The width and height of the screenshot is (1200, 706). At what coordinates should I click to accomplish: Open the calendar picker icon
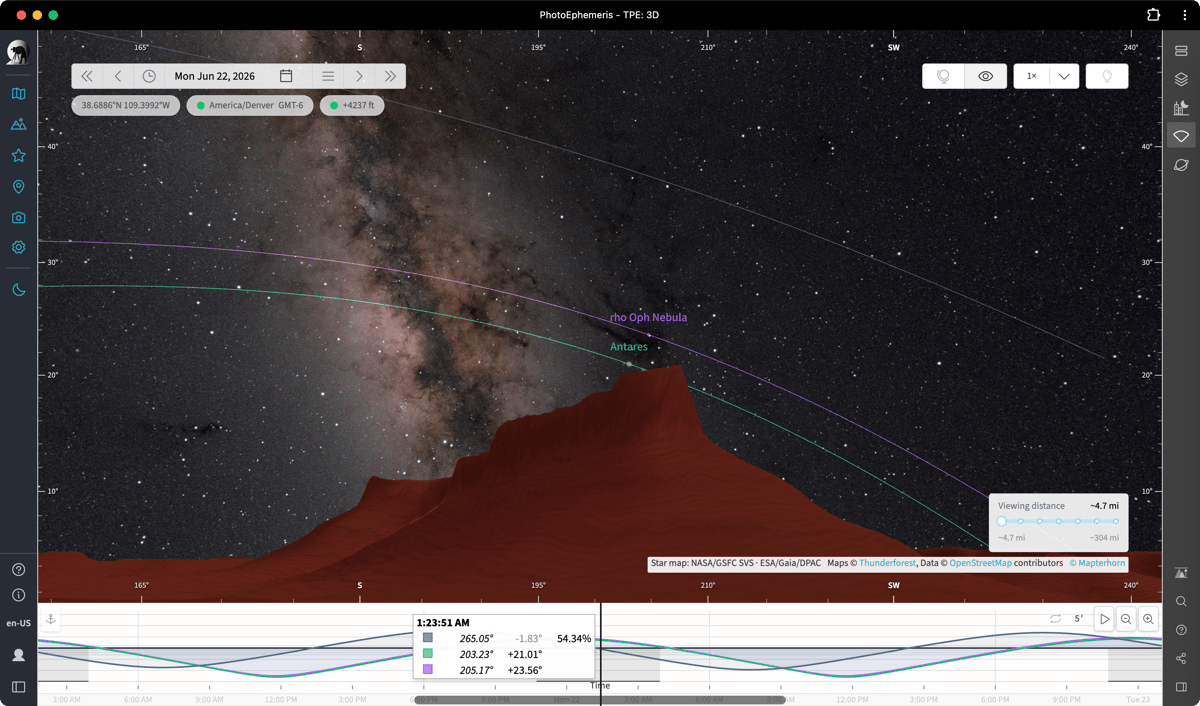point(286,76)
